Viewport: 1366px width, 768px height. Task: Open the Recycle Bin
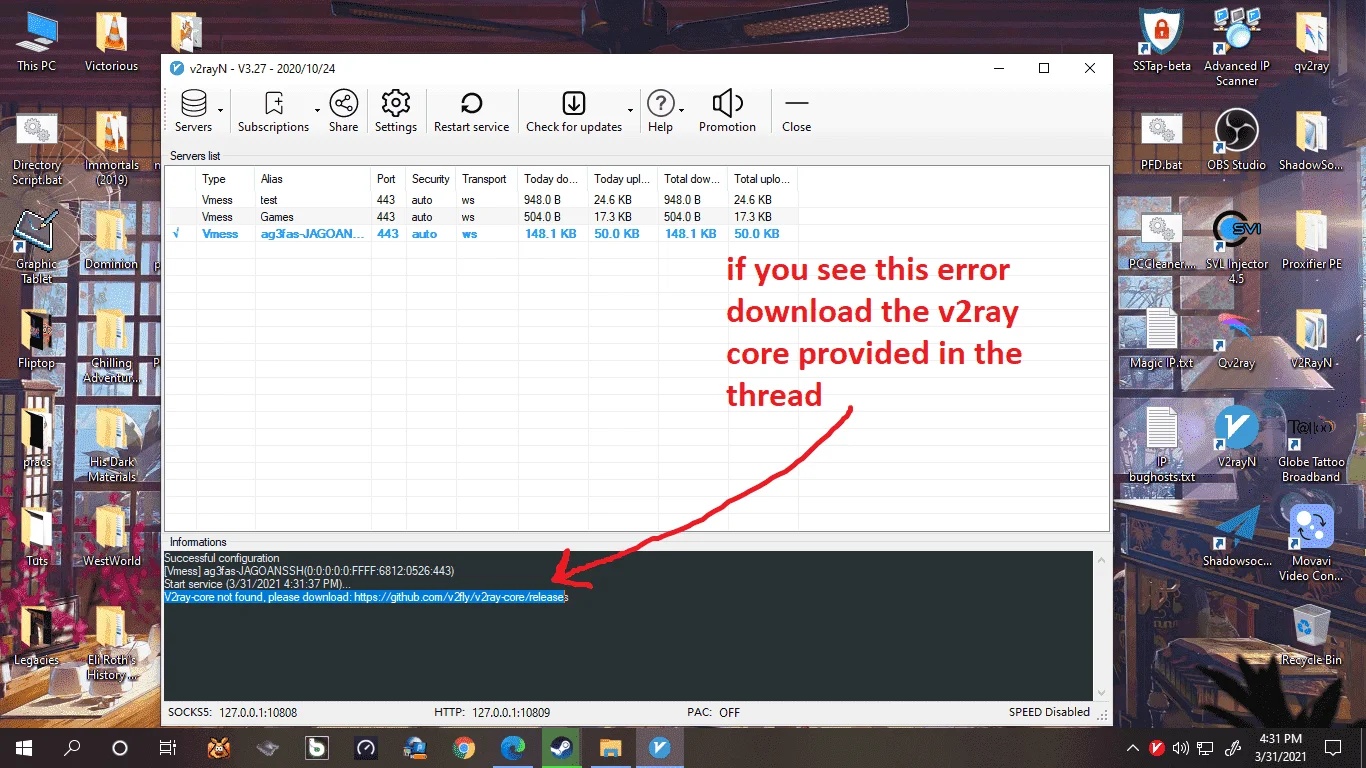click(1311, 636)
